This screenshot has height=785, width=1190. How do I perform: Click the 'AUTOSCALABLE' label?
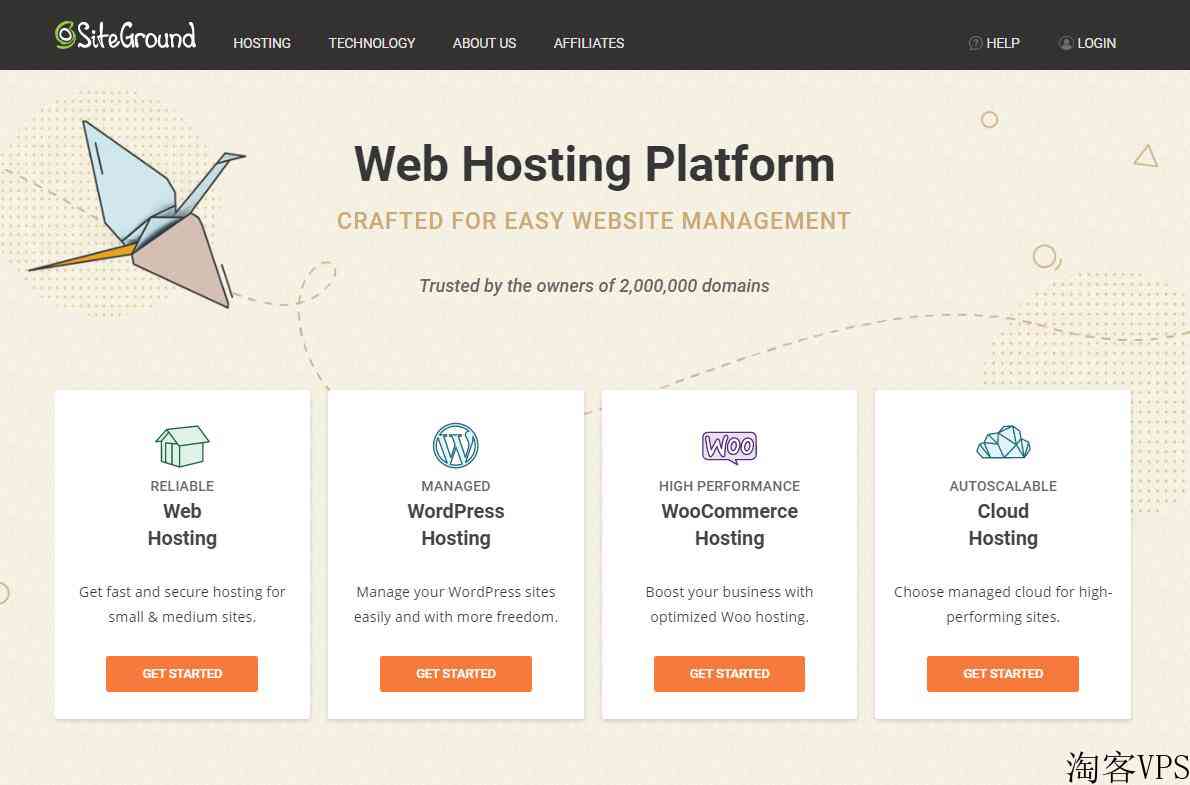click(1003, 486)
